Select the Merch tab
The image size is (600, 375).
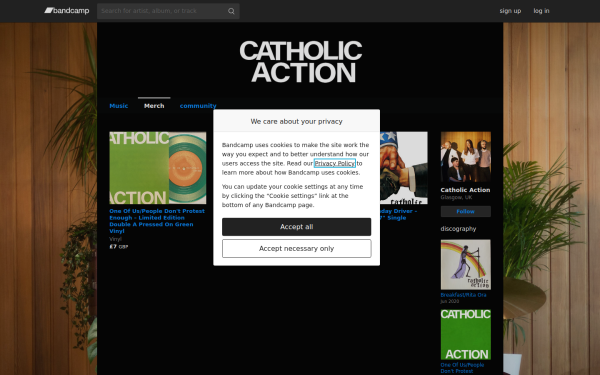[154, 106]
